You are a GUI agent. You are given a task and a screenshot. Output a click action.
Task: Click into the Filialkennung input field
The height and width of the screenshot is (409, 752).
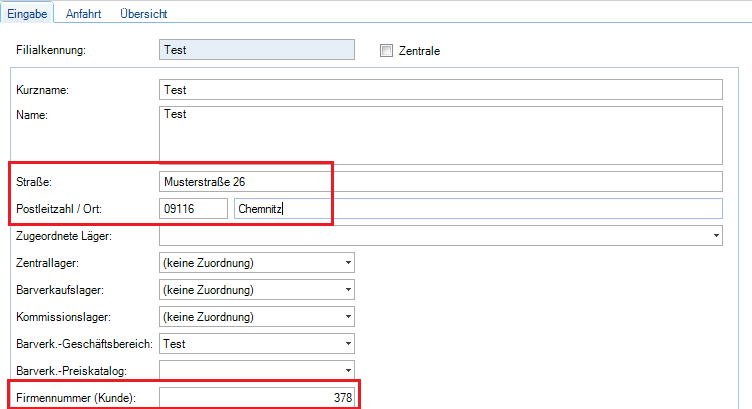256,49
